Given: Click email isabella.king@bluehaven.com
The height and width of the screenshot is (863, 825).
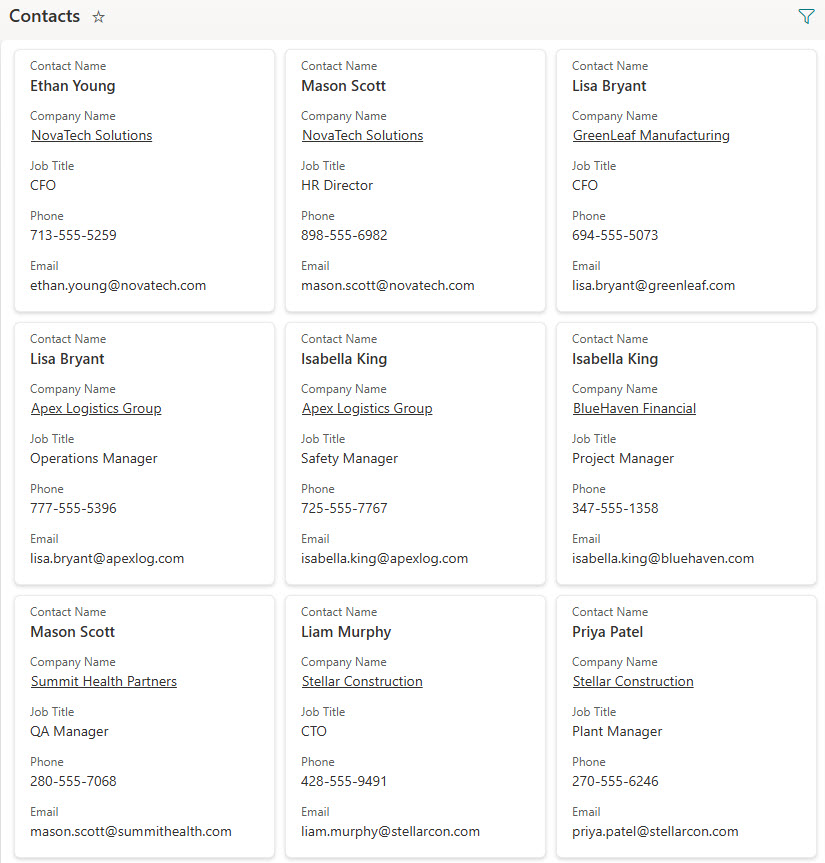Looking at the screenshot, I should tap(663, 559).
